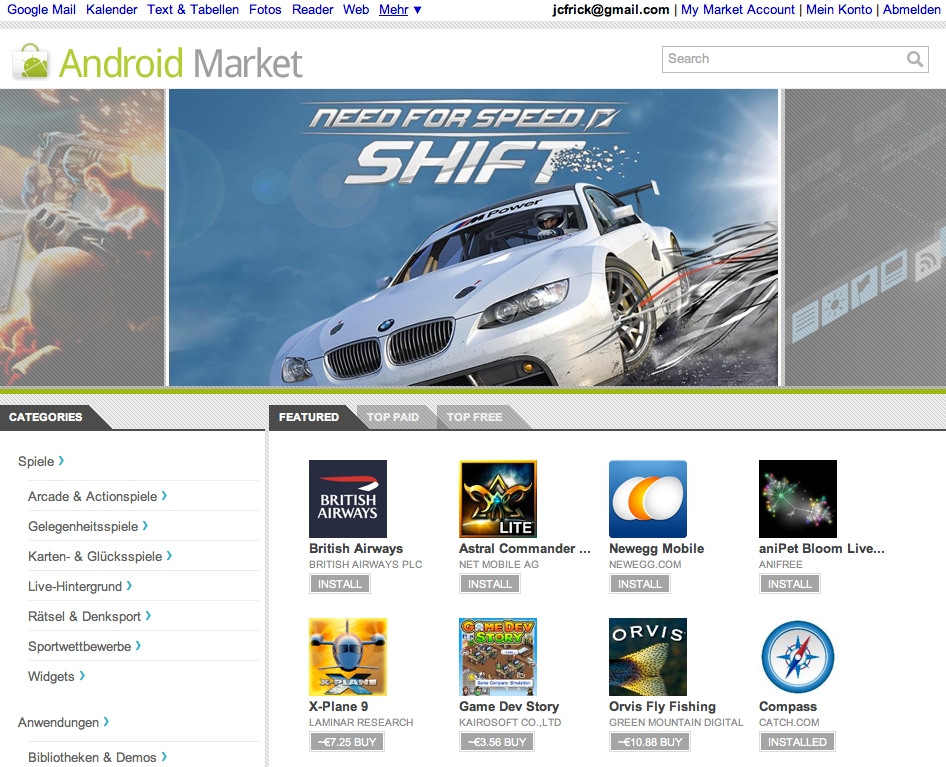Viewport: 946px width, 767px height.
Task: Install aniPet Bloom Live wallpaper
Action: (x=790, y=584)
